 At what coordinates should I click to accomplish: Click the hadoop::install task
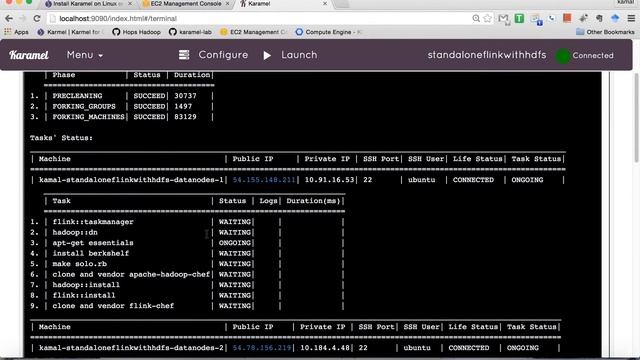[86, 285]
